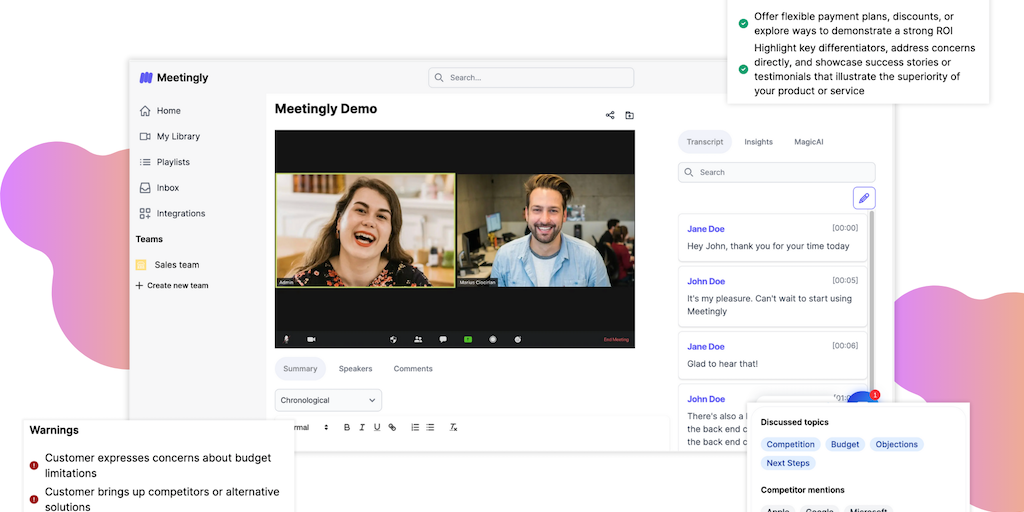Open the Chronological sort dropdown
1024x512 pixels.
tap(328, 400)
